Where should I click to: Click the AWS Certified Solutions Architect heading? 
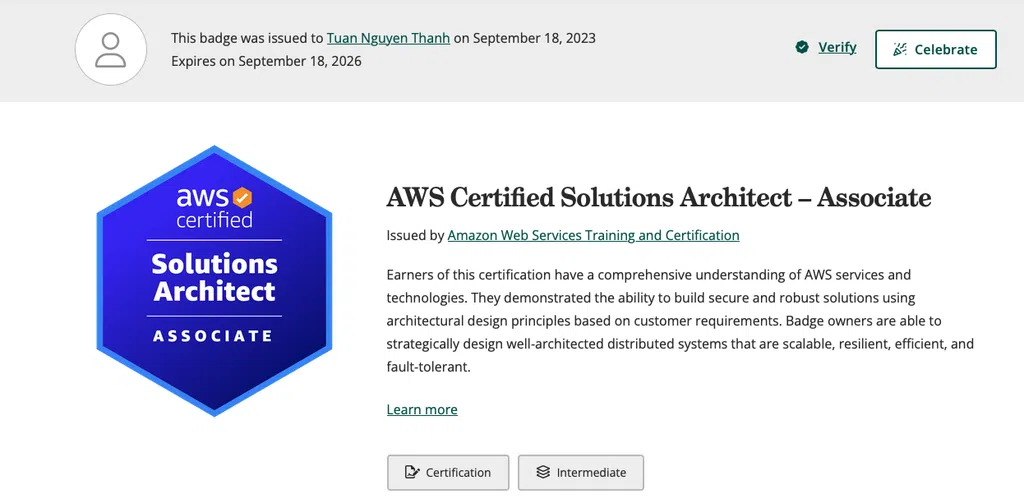click(x=658, y=197)
